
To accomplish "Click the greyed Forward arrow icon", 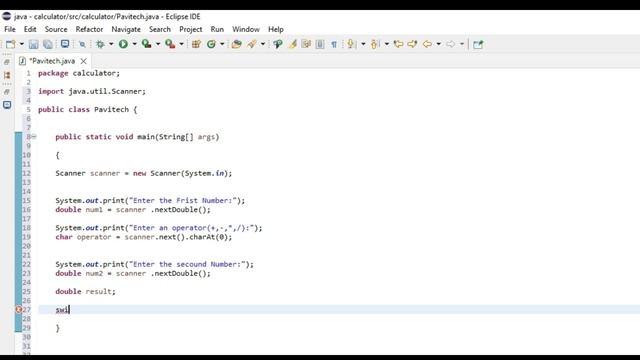I will tap(451, 44).
